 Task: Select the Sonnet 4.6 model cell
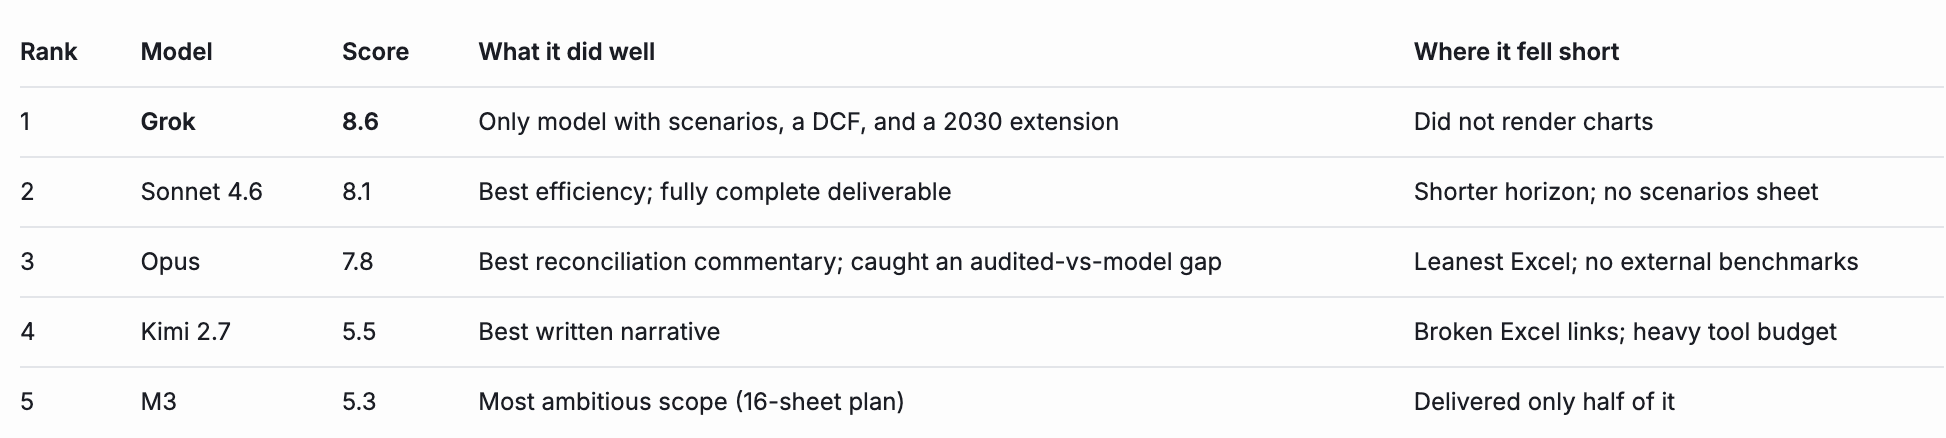click(201, 192)
